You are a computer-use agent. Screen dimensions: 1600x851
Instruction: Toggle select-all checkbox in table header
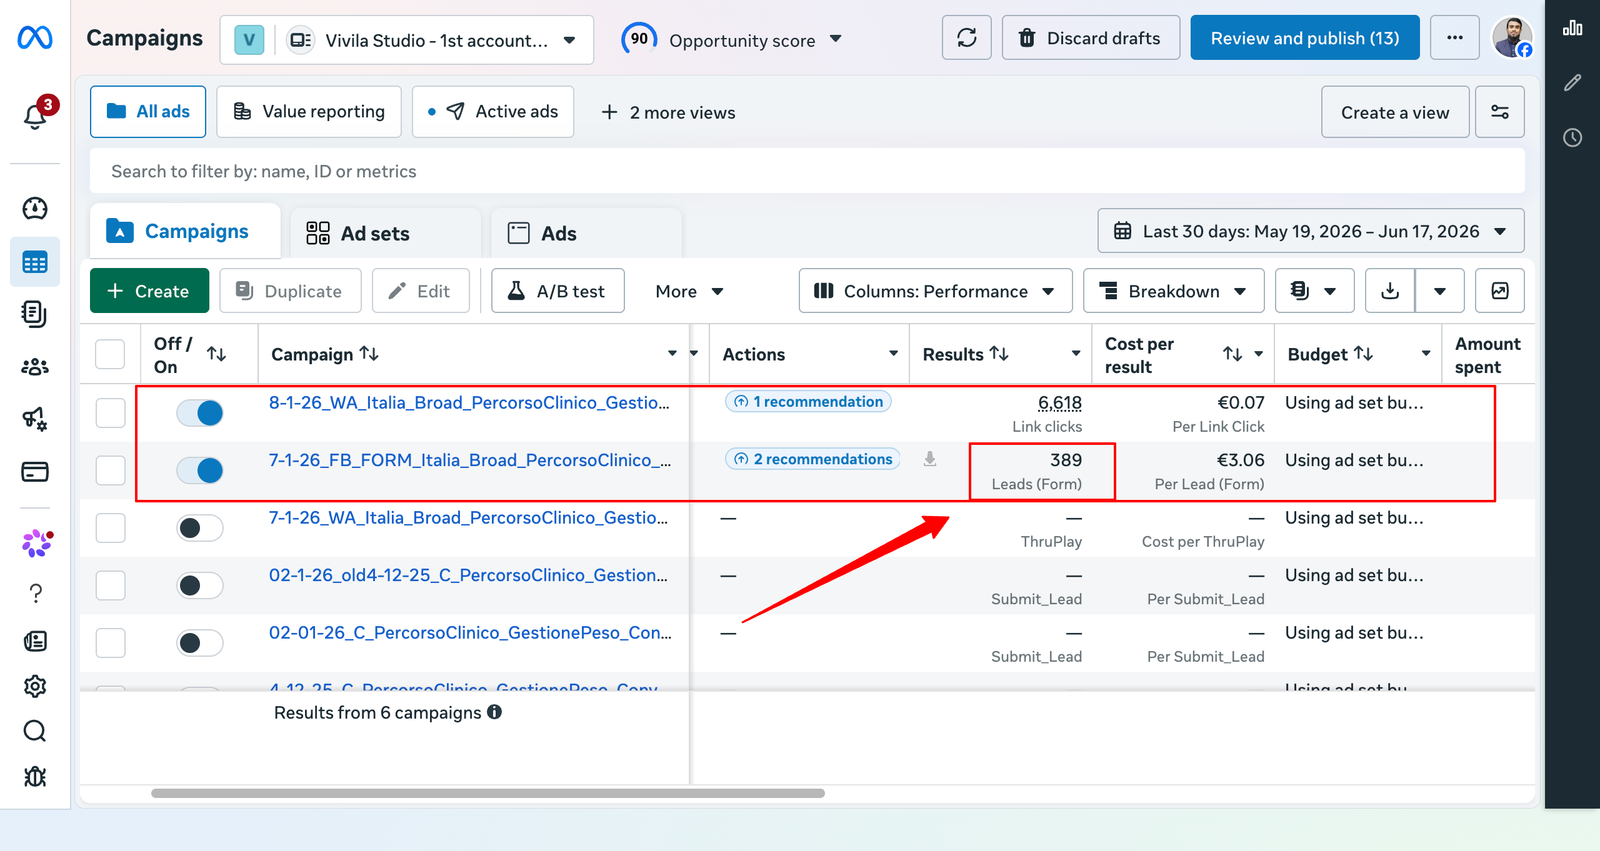[110, 354]
